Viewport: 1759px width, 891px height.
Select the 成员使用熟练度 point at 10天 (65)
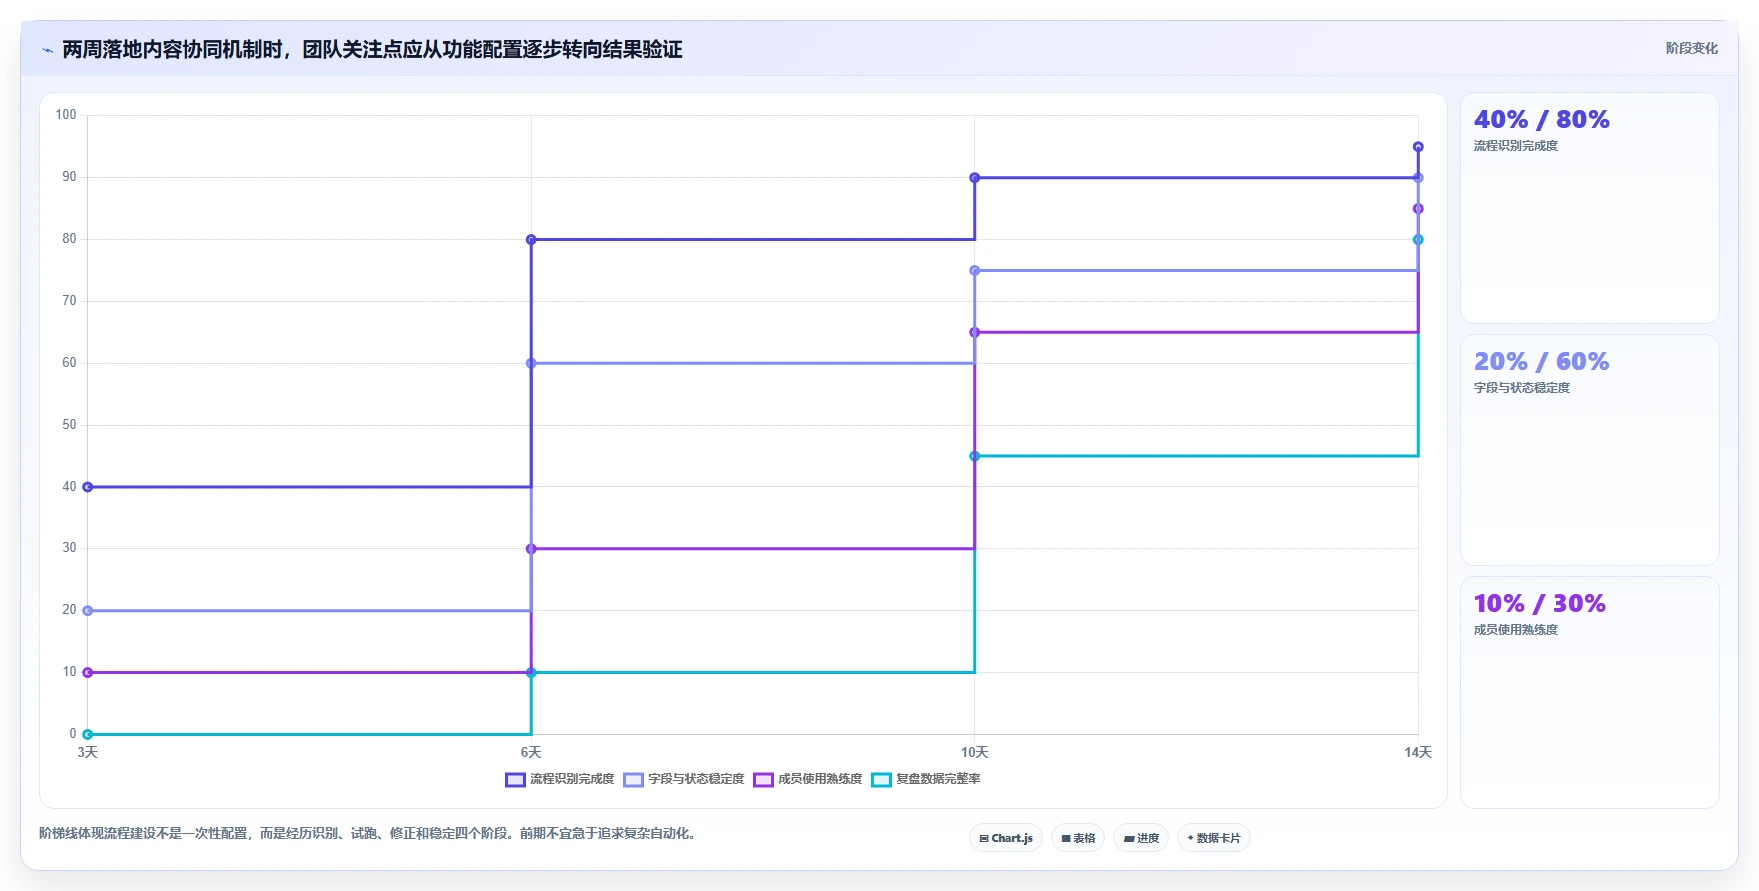pyautogui.click(x=975, y=333)
